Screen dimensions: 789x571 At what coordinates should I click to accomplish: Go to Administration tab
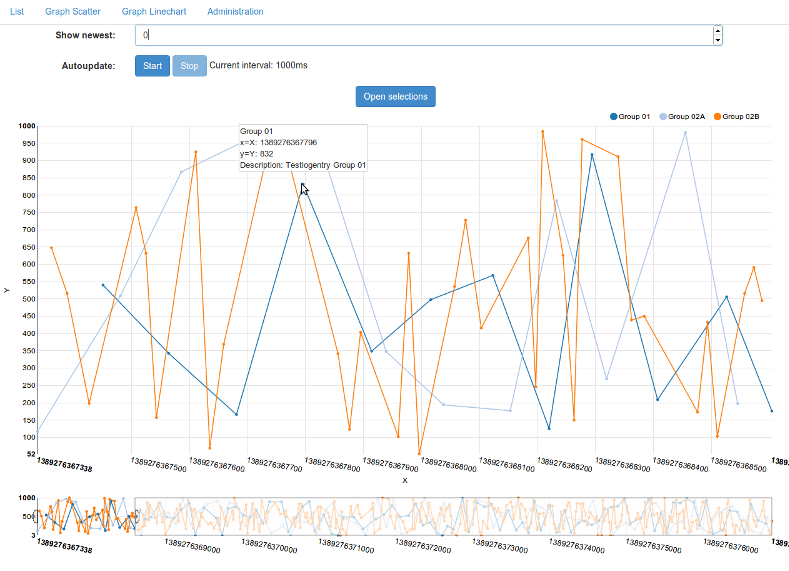(x=235, y=11)
